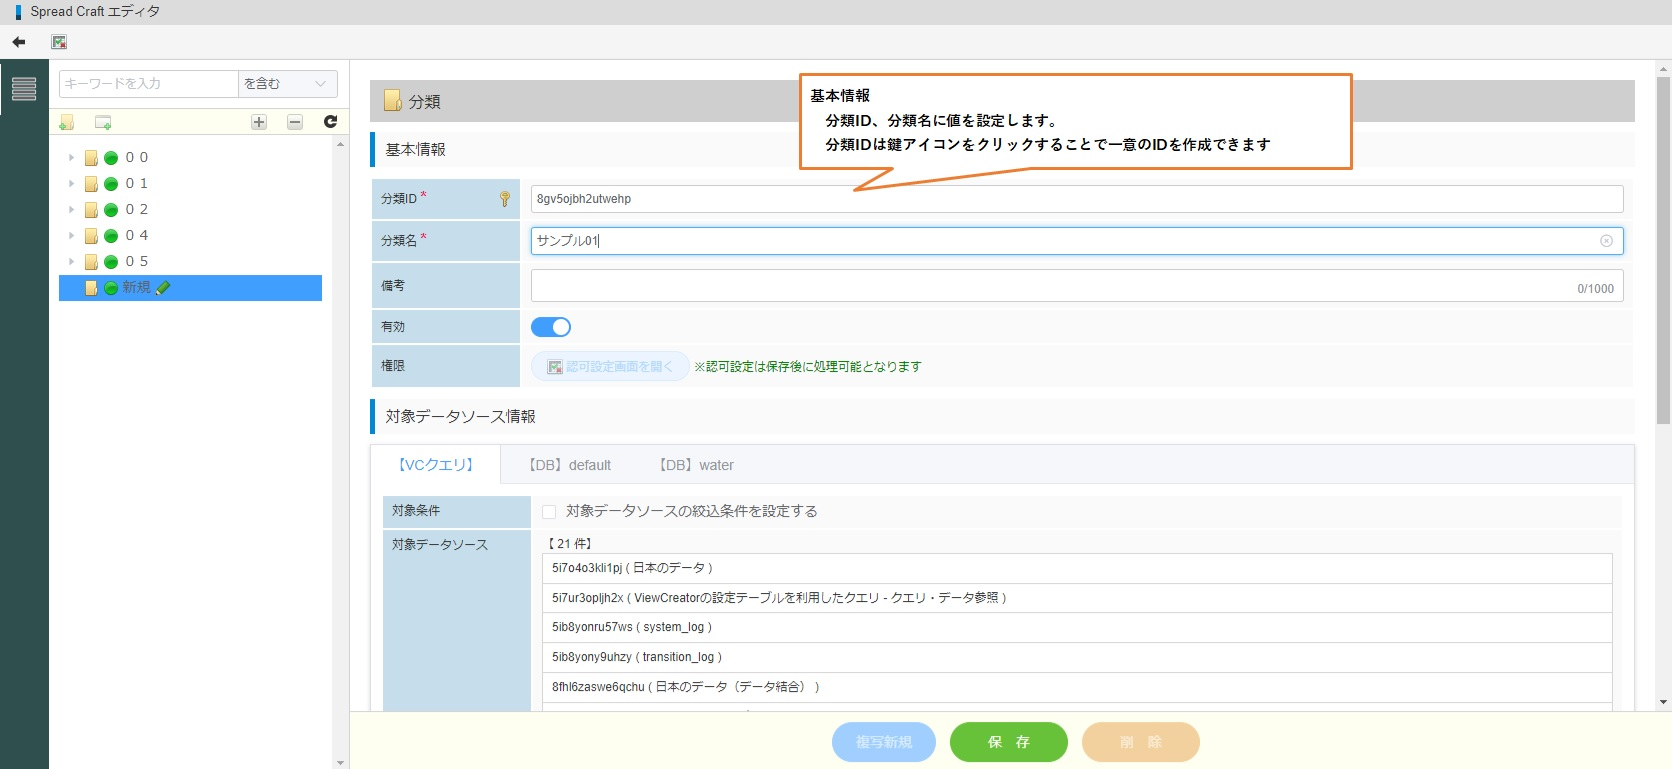Click in the 備考 remarks input field

(1050, 285)
